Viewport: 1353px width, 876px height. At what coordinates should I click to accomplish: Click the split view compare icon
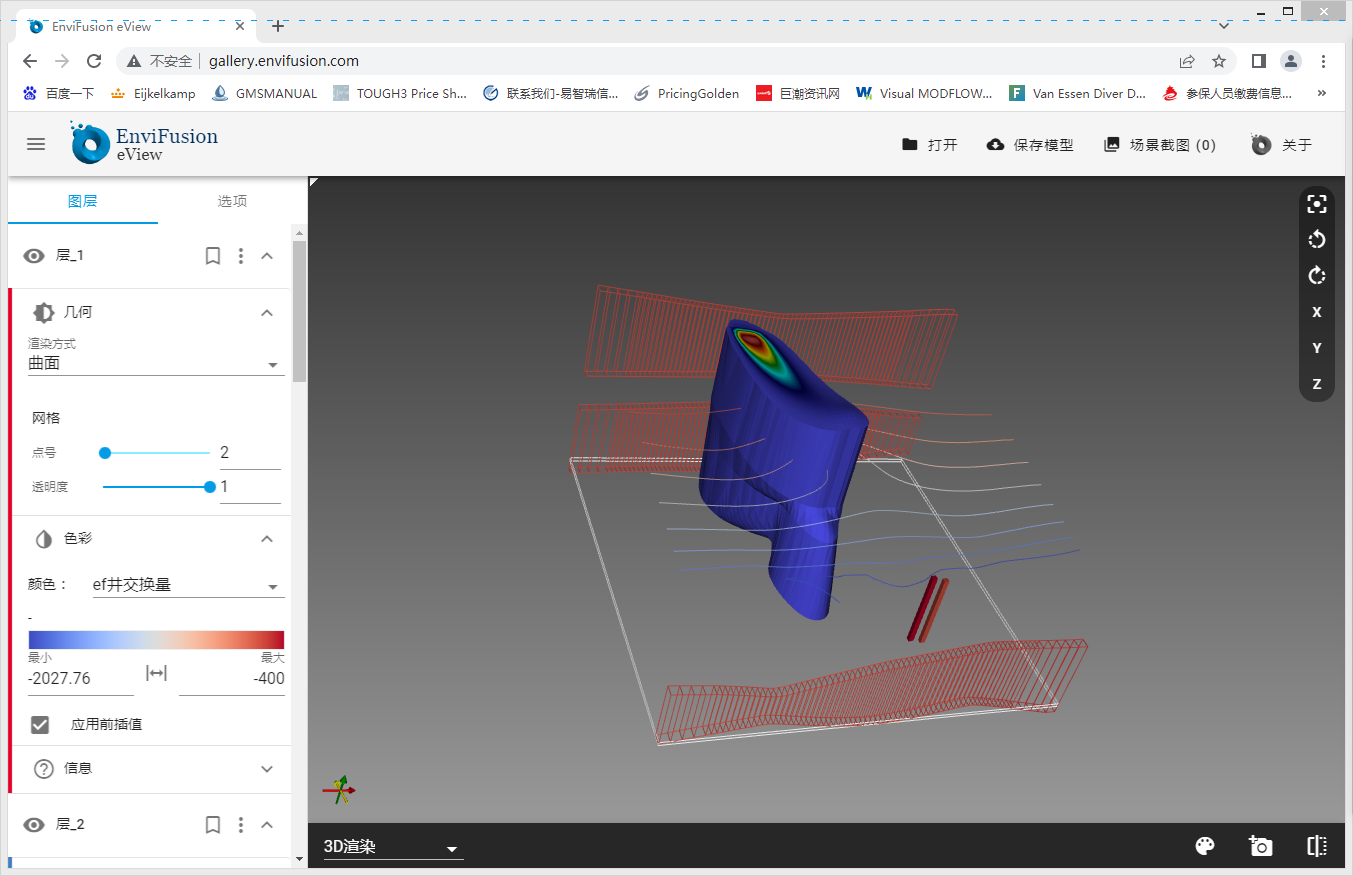pyautogui.click(x=1317, y=846)
